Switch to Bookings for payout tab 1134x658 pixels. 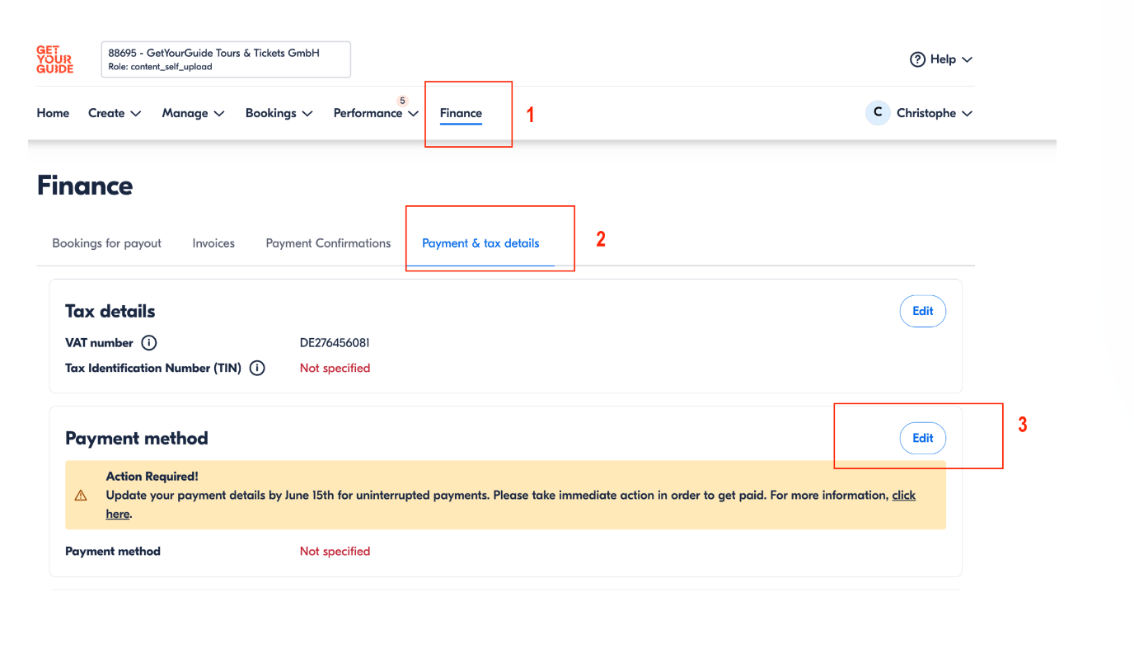[107, 243]
